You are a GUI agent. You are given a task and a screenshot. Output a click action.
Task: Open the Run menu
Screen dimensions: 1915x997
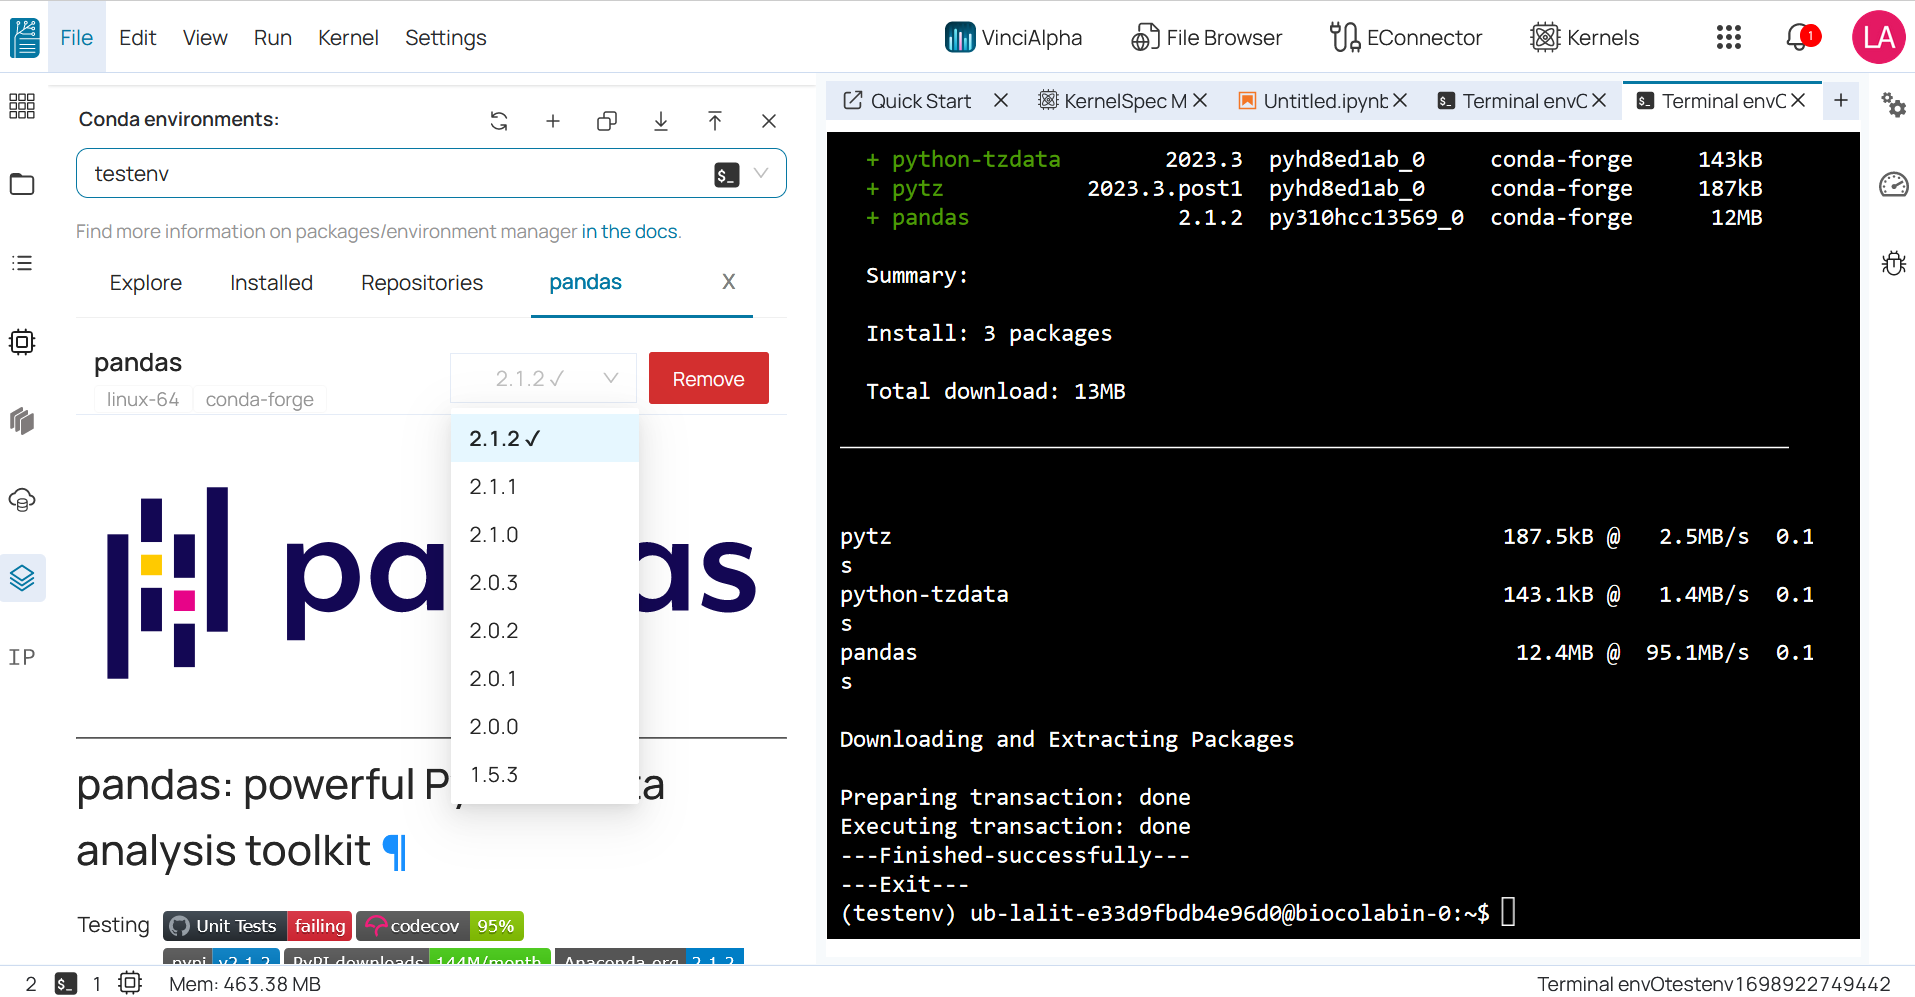coord(273,38)
